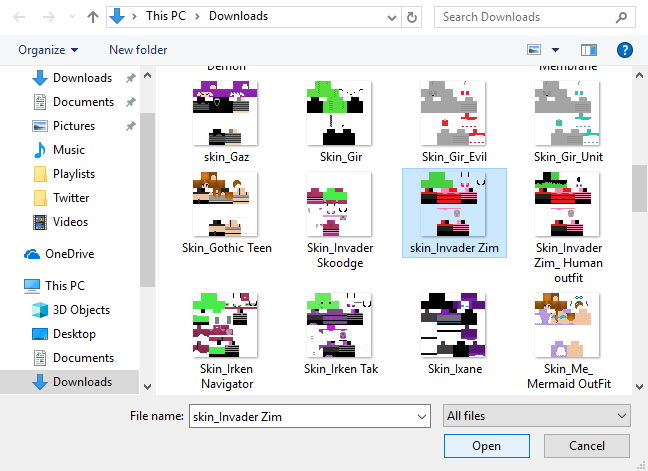Select the Skin_Invader Skoodge file thumbnail
Image resolution: width=648 pixels, height=471 pixels.
tap(339, 204)
